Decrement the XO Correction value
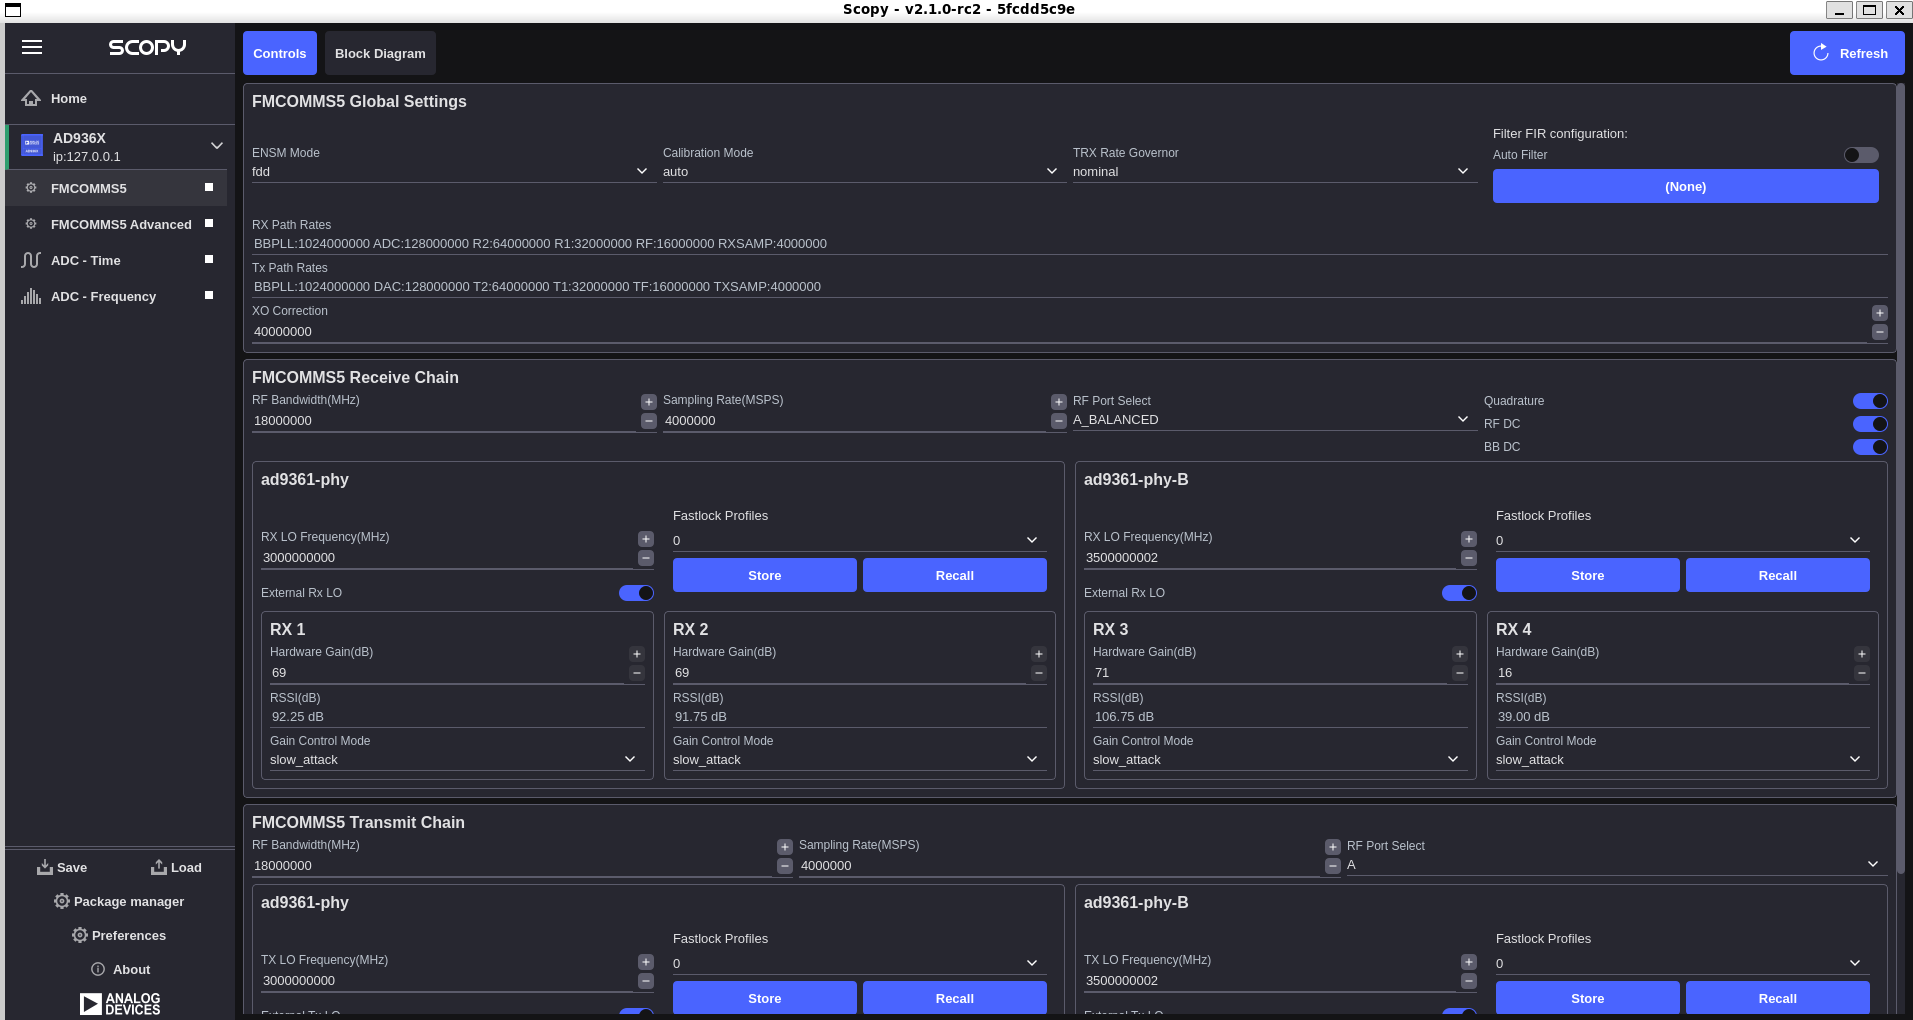Screen dimensions: 1913x1020 [1880, 332]
